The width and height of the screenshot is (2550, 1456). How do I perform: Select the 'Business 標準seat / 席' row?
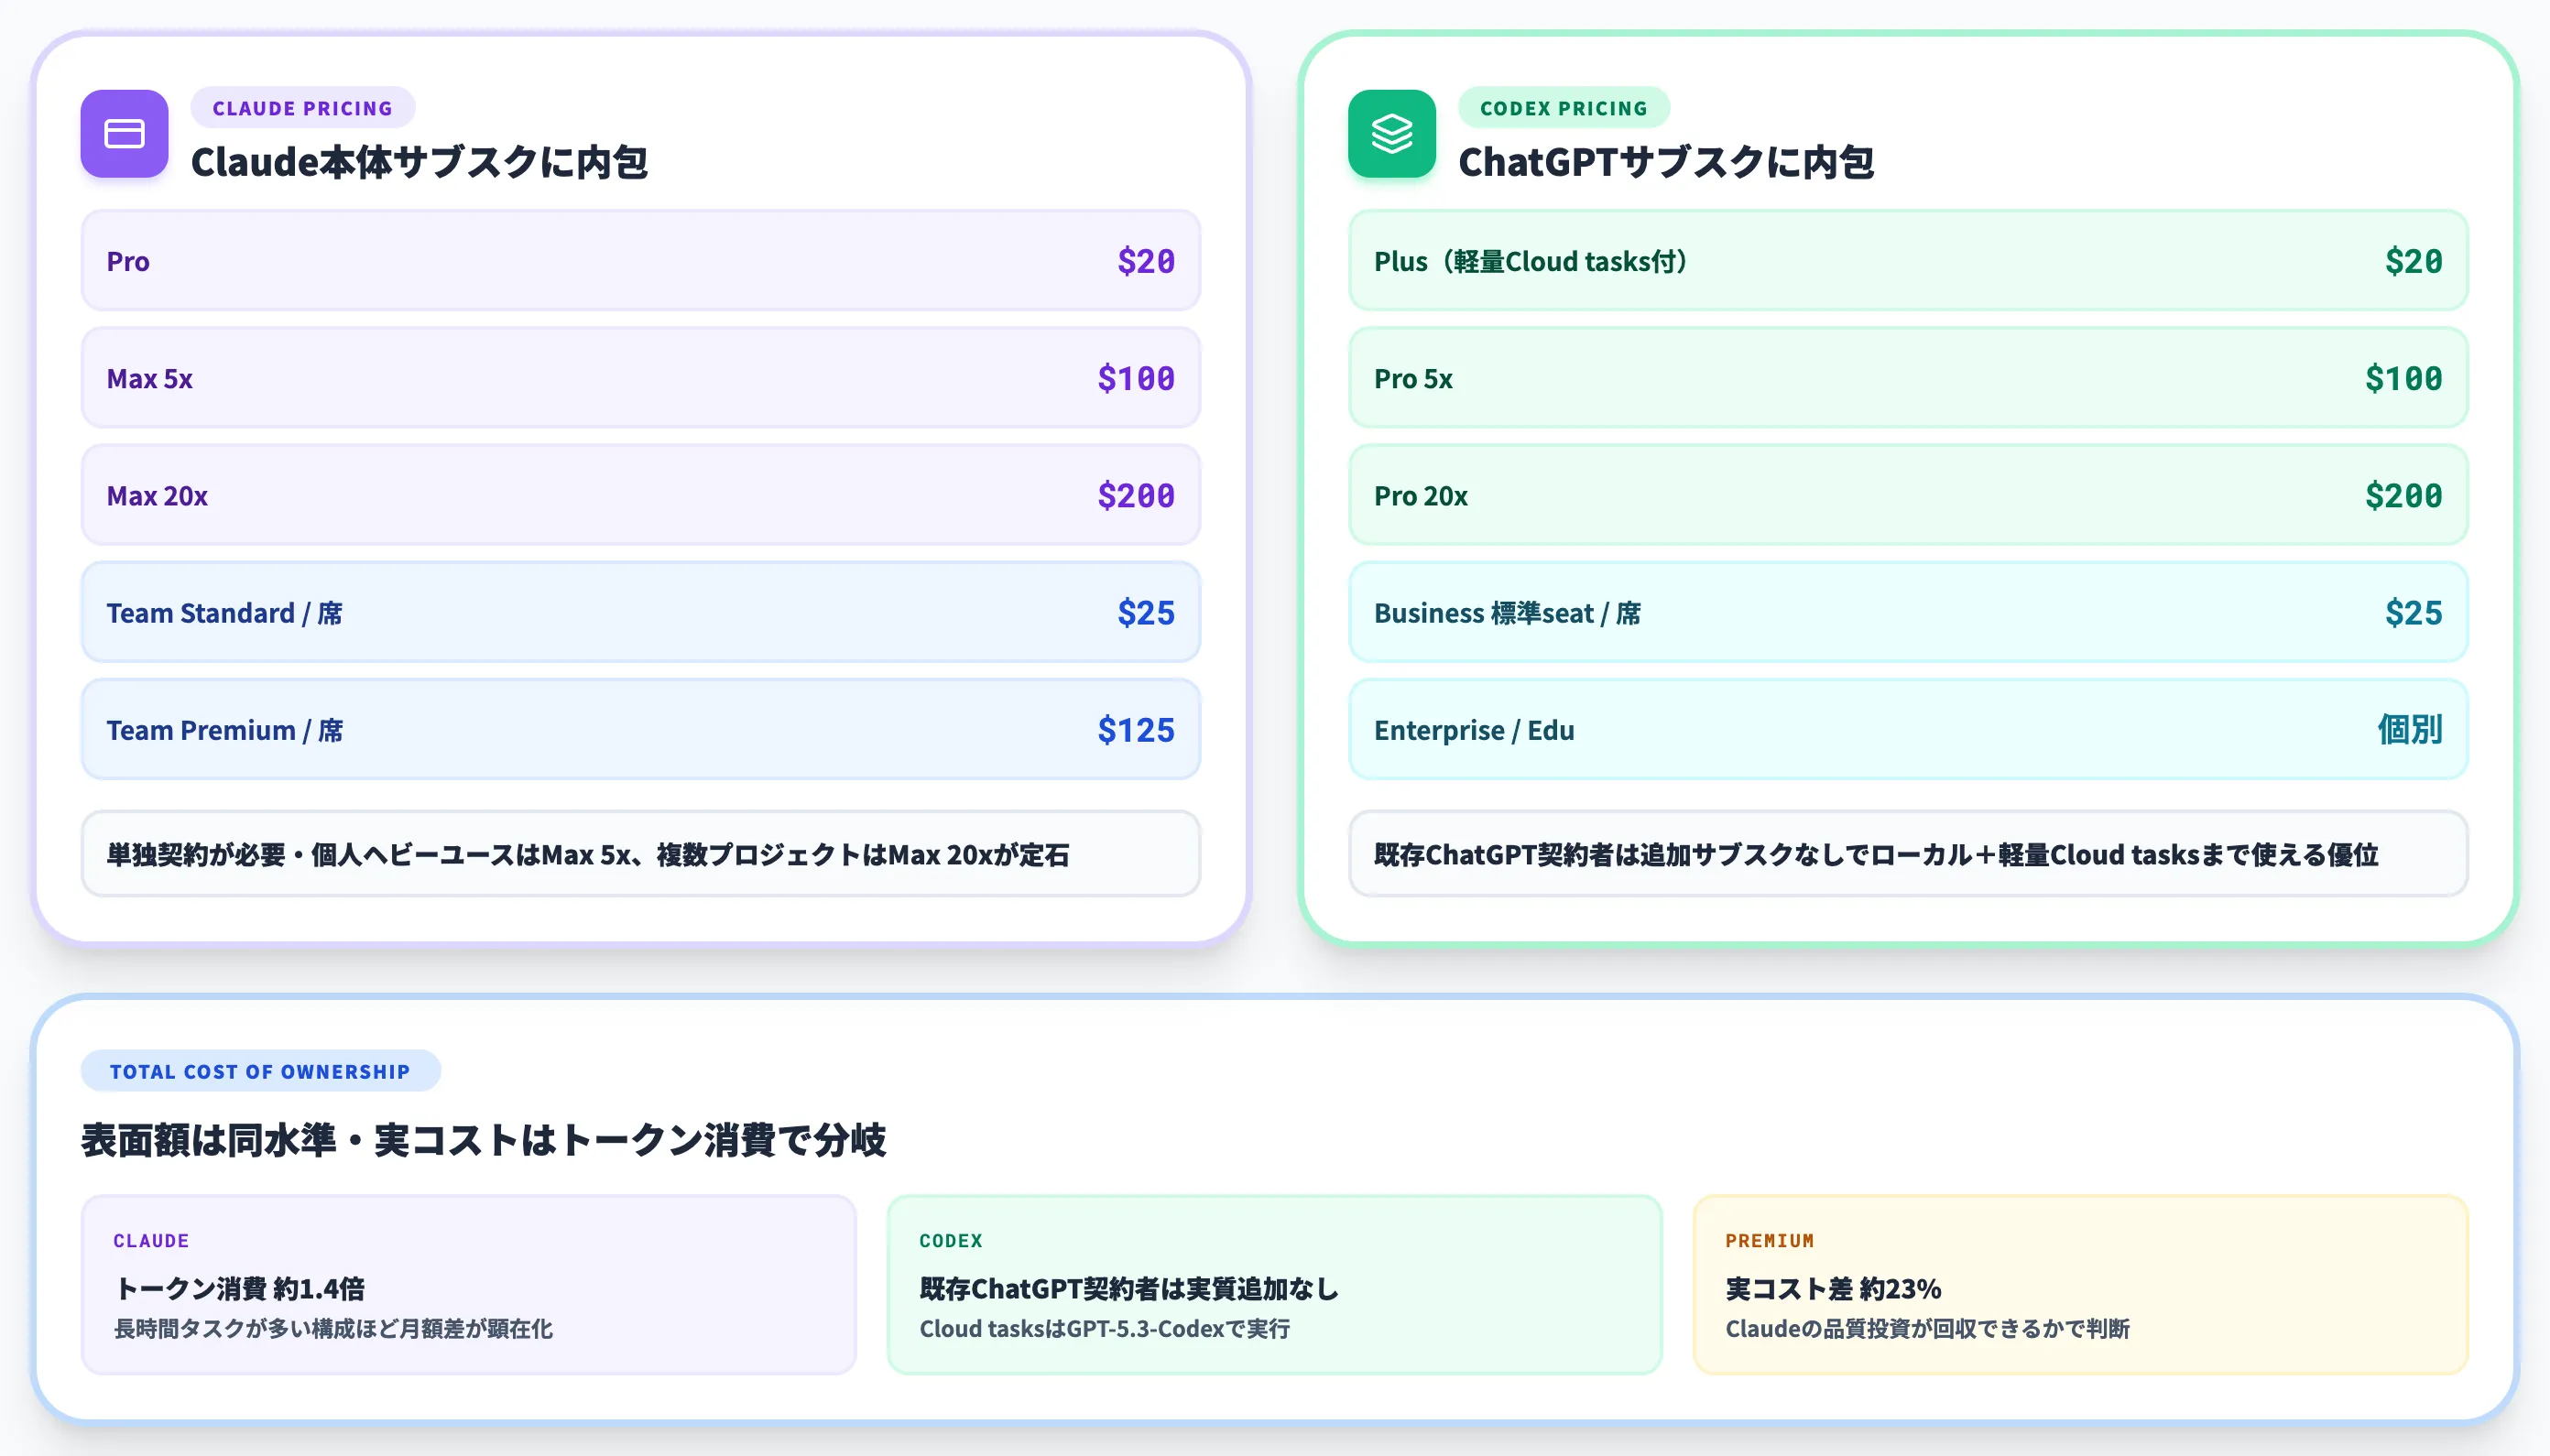pos(1908,612)
